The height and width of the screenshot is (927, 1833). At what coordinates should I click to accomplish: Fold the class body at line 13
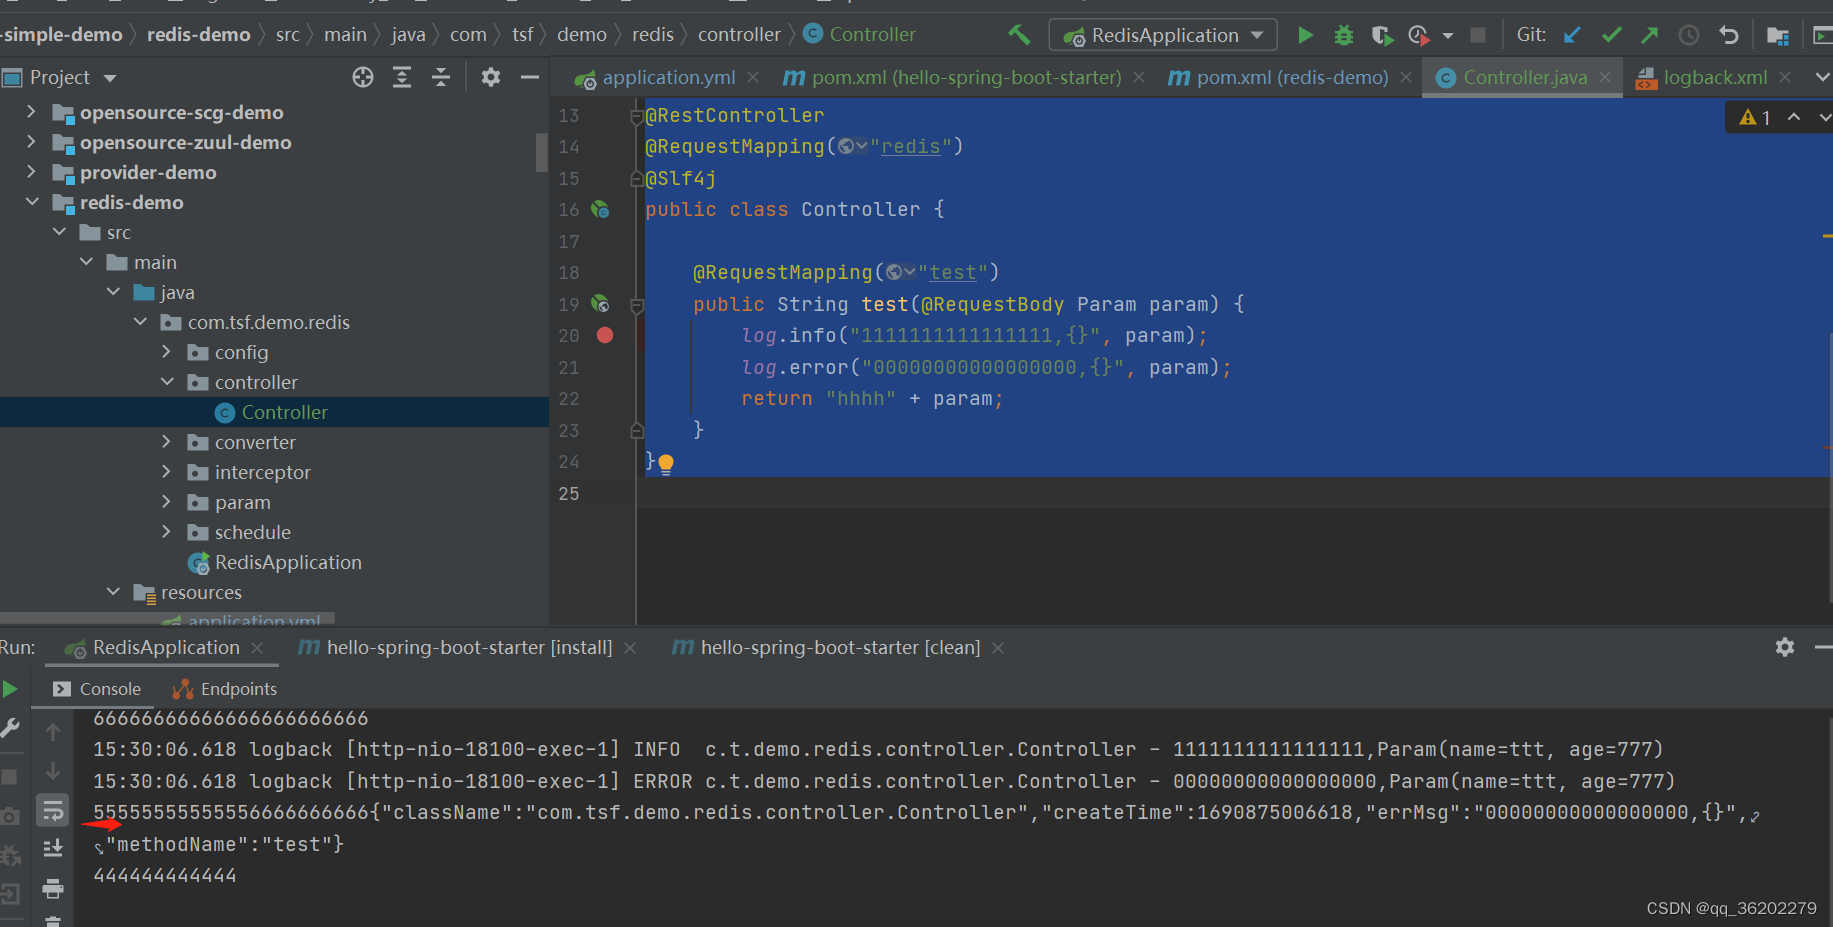(x=636, y=116)
